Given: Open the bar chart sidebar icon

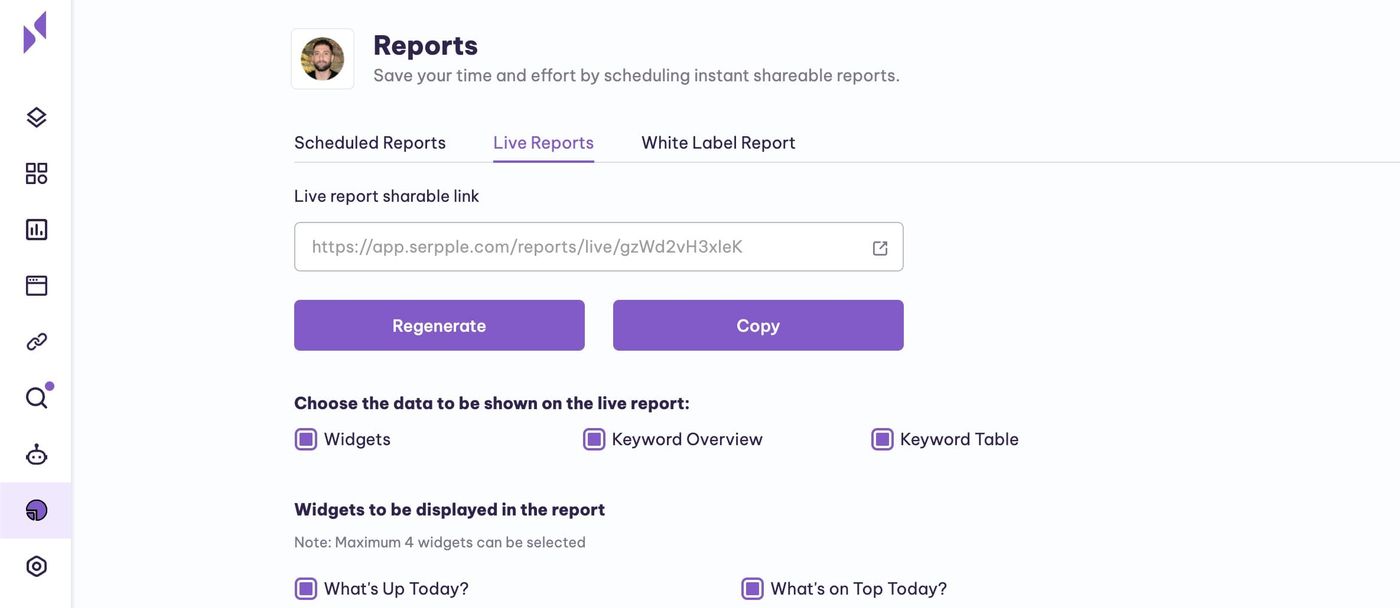Looking at the screenshot, I should 36,230.
